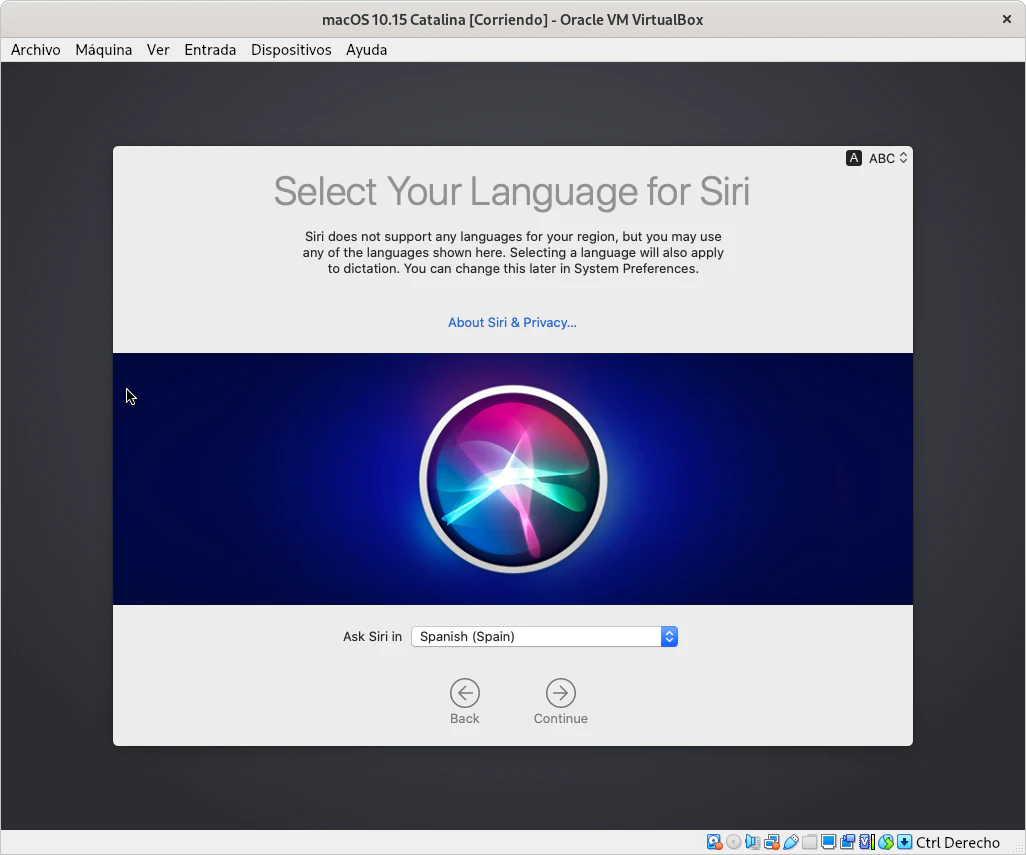1026x855 pixels.
Task: Open the audio status icon
Action: pos(752,842)
